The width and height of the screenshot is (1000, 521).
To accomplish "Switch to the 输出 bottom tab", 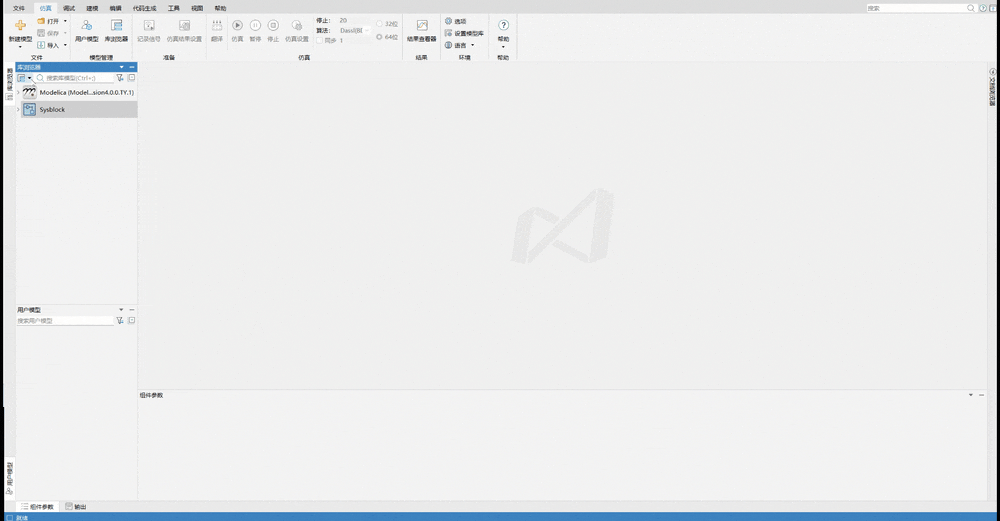I will pyautogui.click(x=75, y=507).
